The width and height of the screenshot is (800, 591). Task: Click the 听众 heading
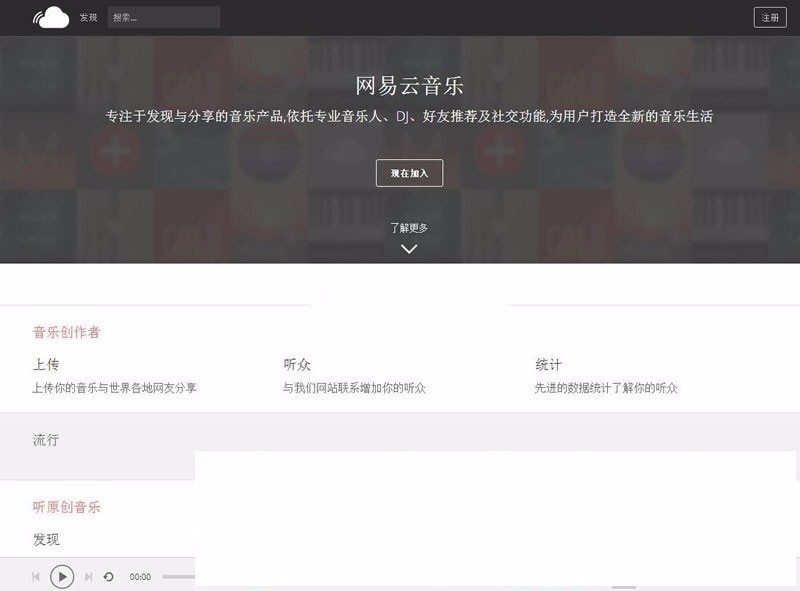click(297, 364)
